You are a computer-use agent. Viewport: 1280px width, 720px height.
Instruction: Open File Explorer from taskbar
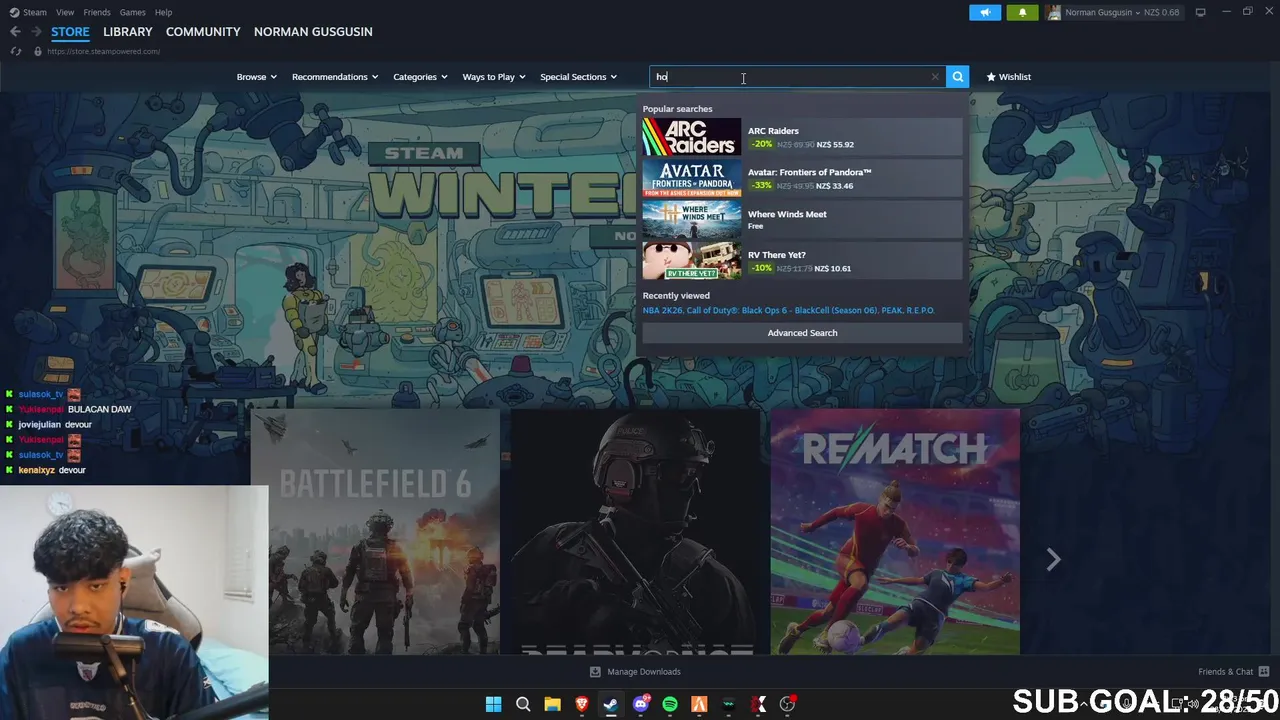coord(552,704)
